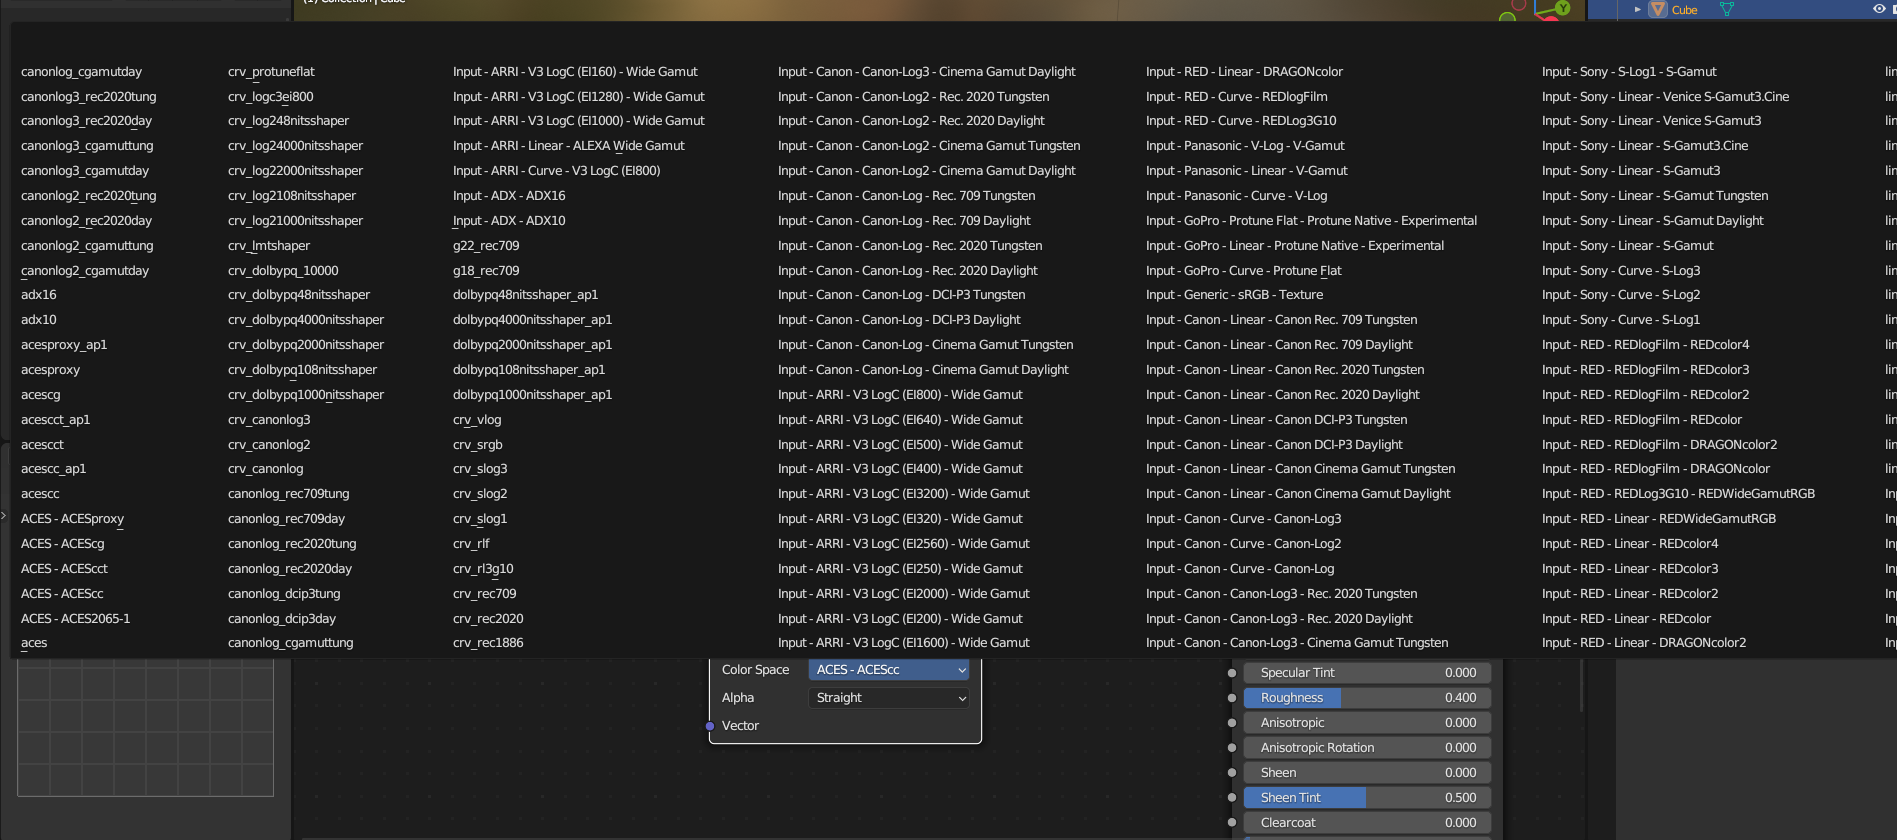
Task: Choose Input - ARRI - Linear - ALEXA Wide Gamut
Action: (x=569, y=146)
